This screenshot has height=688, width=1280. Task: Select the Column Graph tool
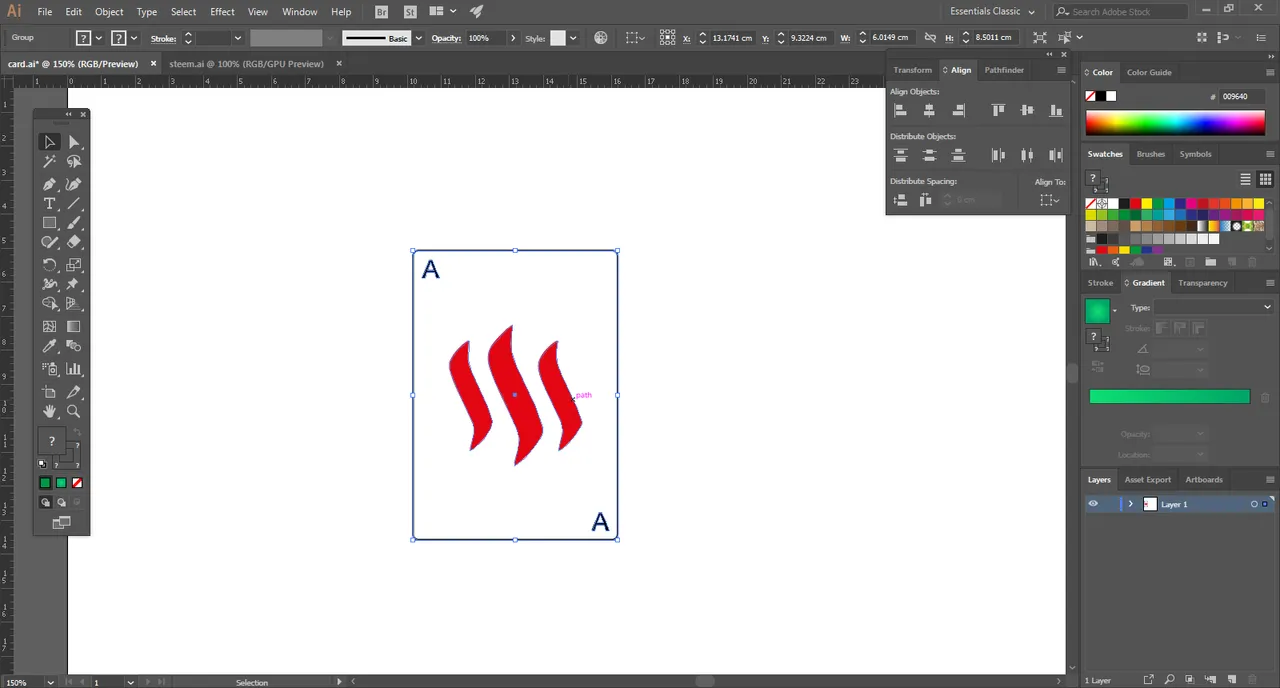coord(74,369)
